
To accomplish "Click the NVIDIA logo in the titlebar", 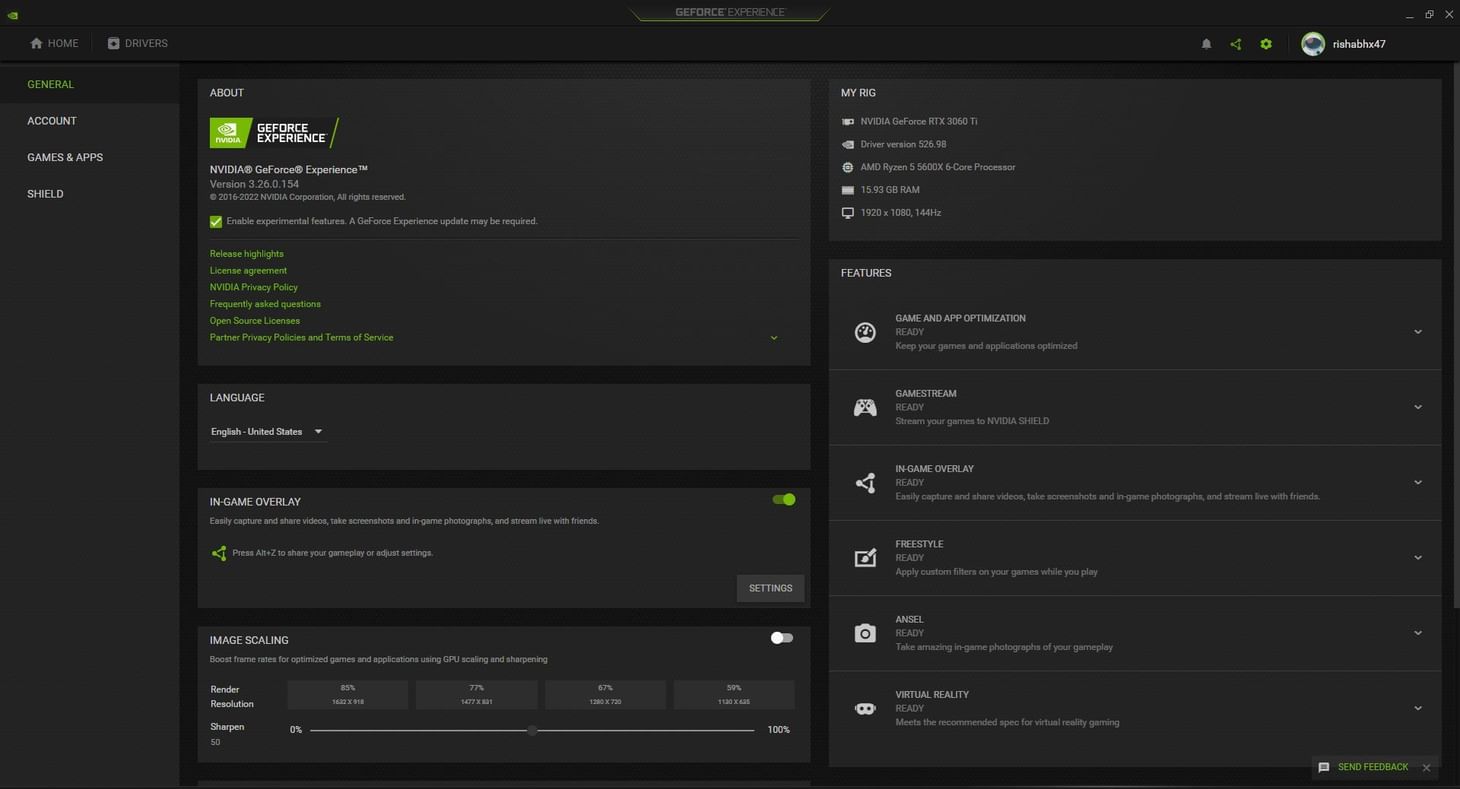I will [x=12, y=14].
